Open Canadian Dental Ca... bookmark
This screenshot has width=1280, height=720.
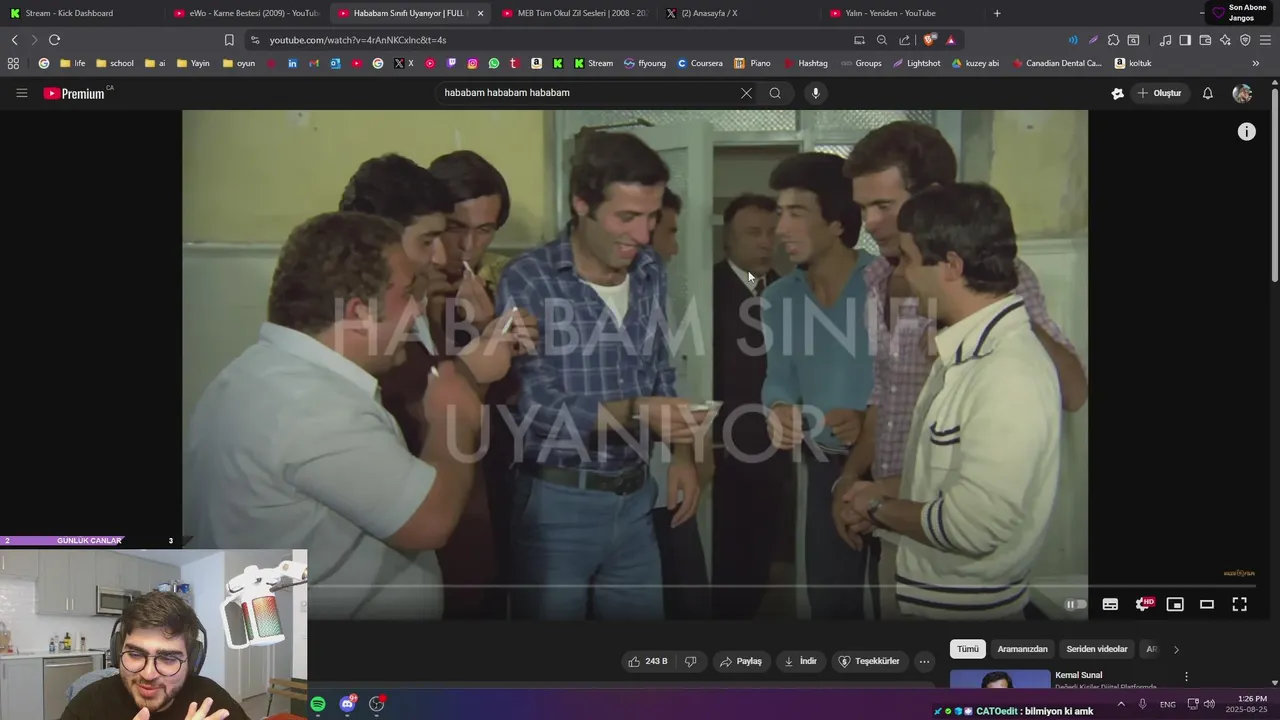click(x=1056, y=63)
